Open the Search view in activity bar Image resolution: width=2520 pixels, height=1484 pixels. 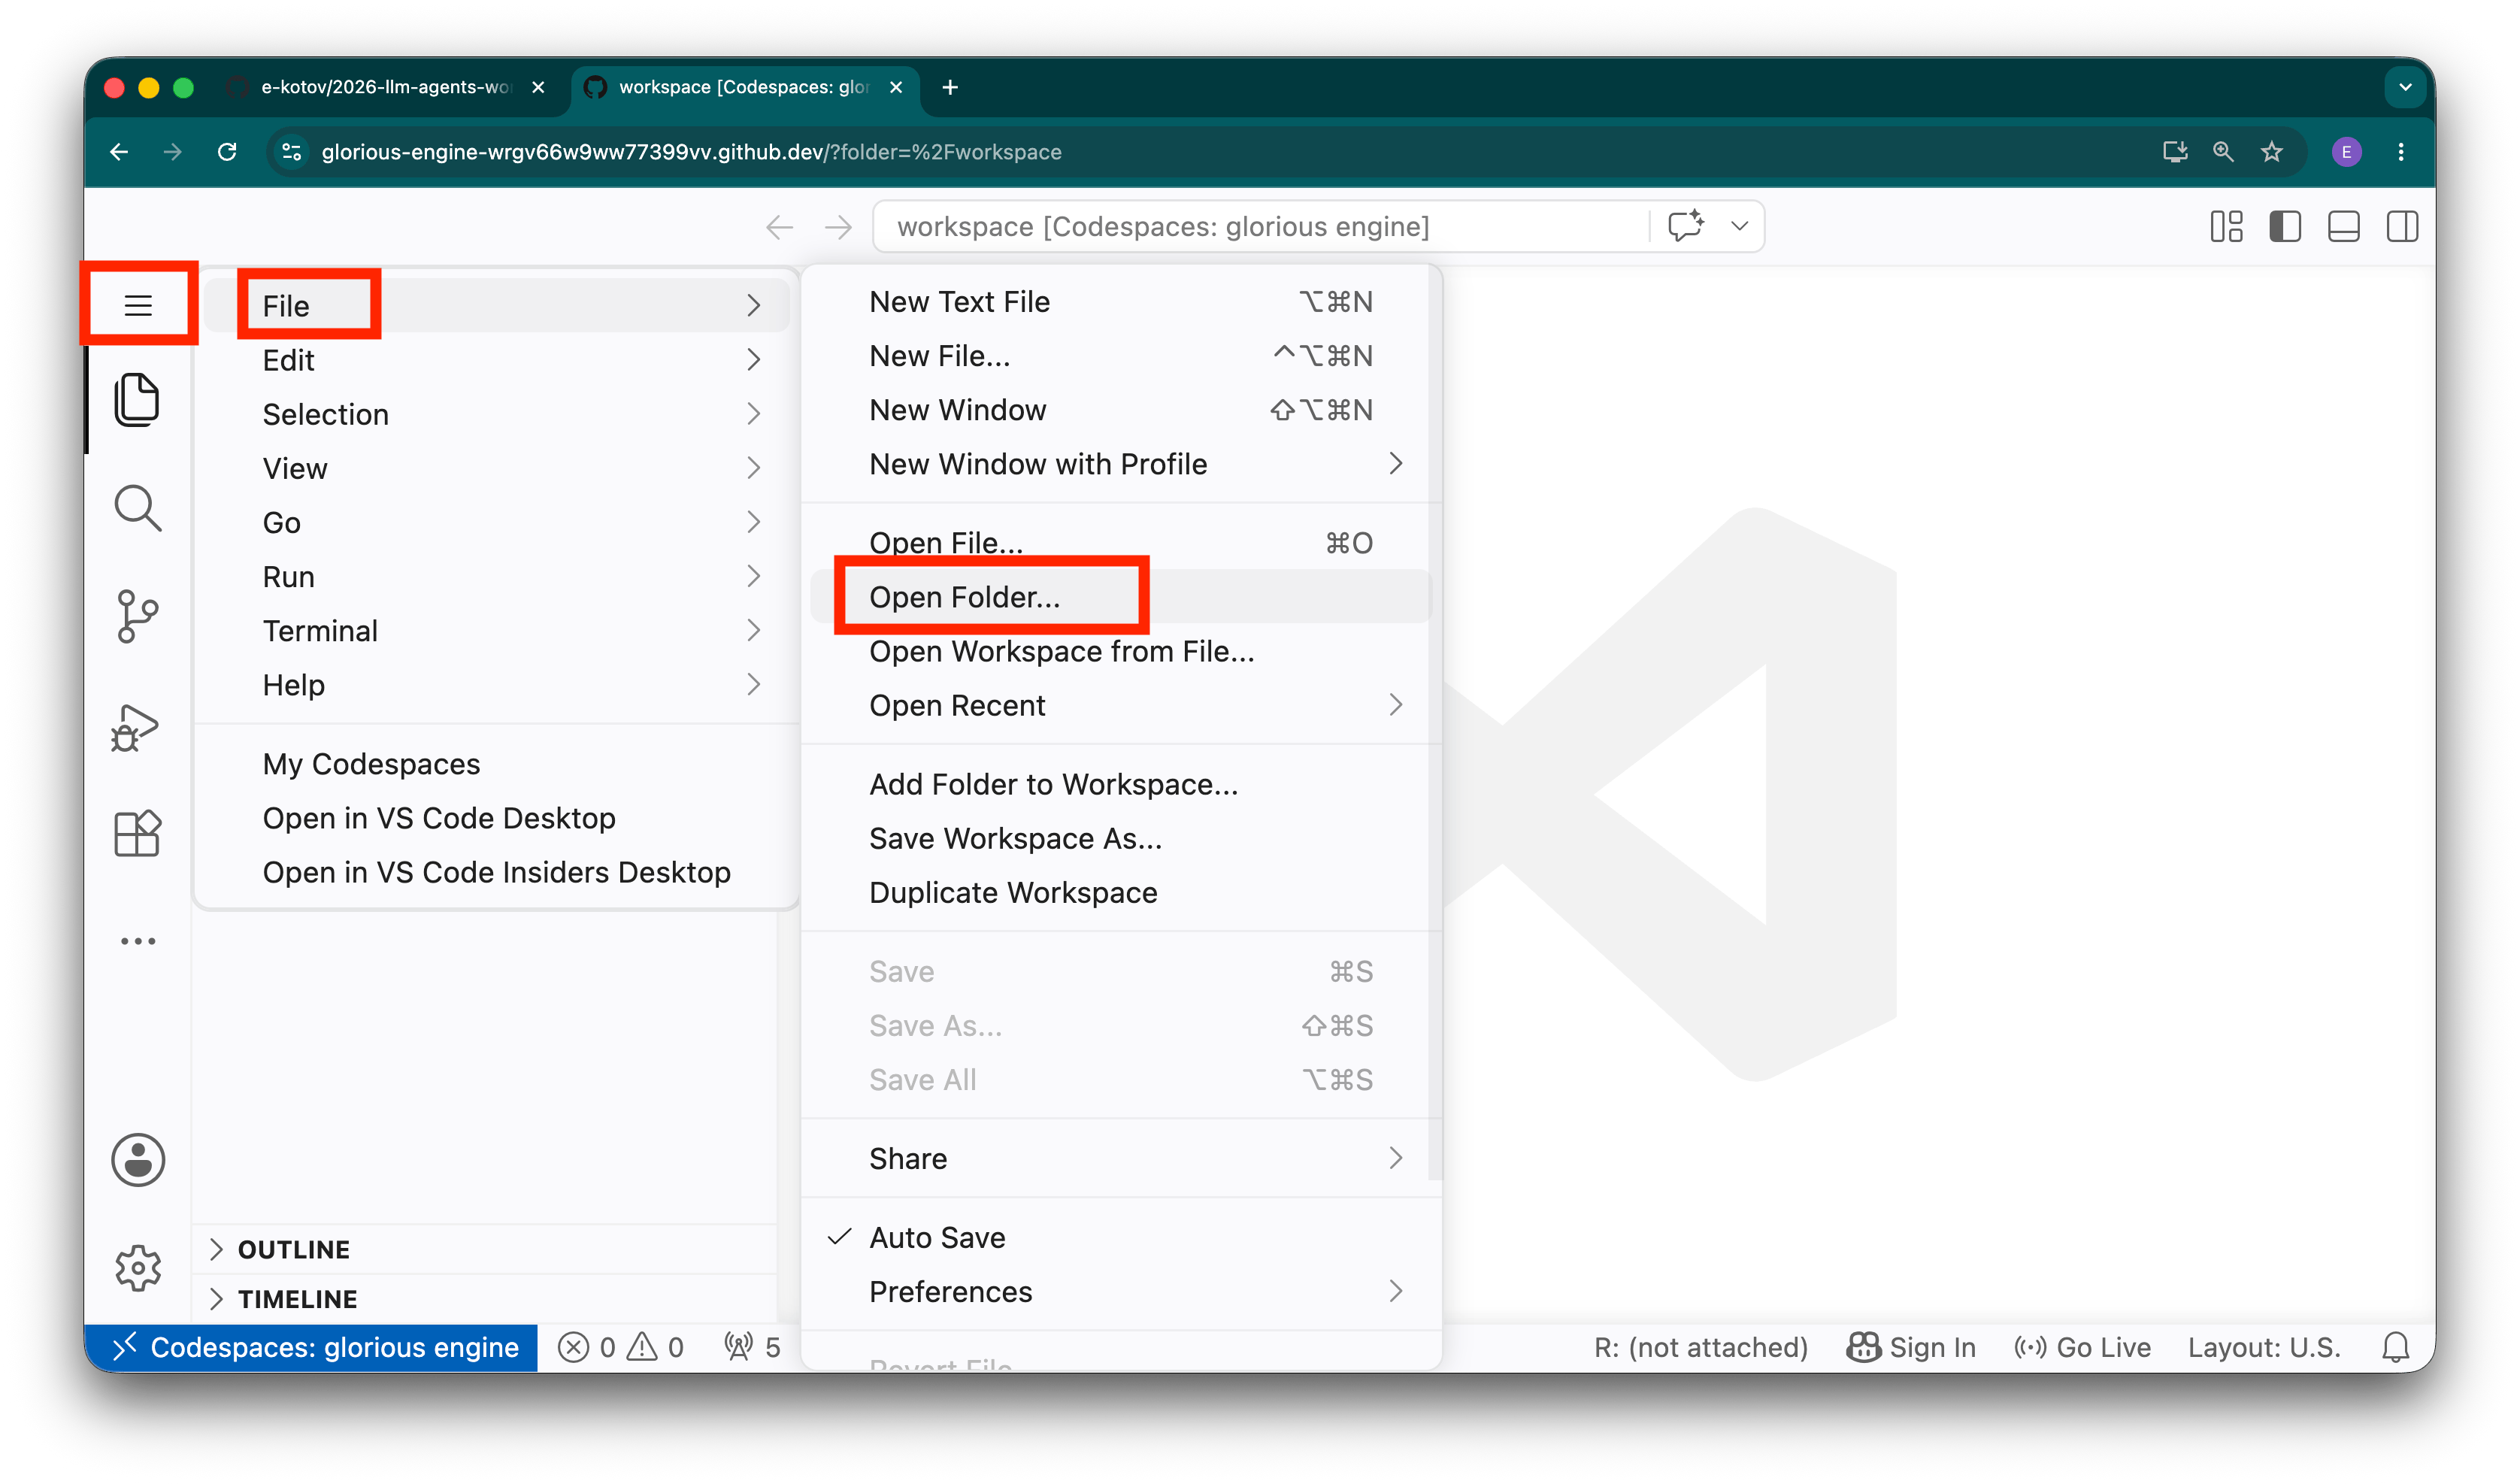(138, 508)
